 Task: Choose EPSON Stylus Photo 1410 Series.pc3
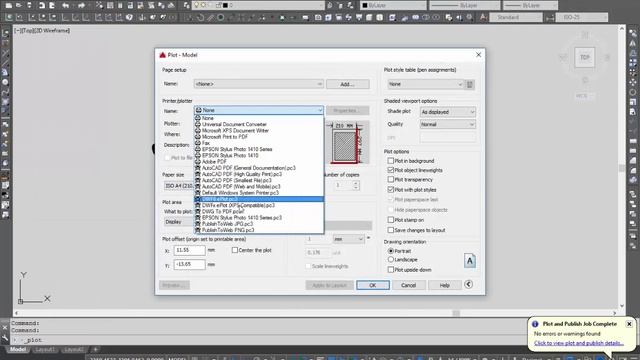tap(242, 218)
